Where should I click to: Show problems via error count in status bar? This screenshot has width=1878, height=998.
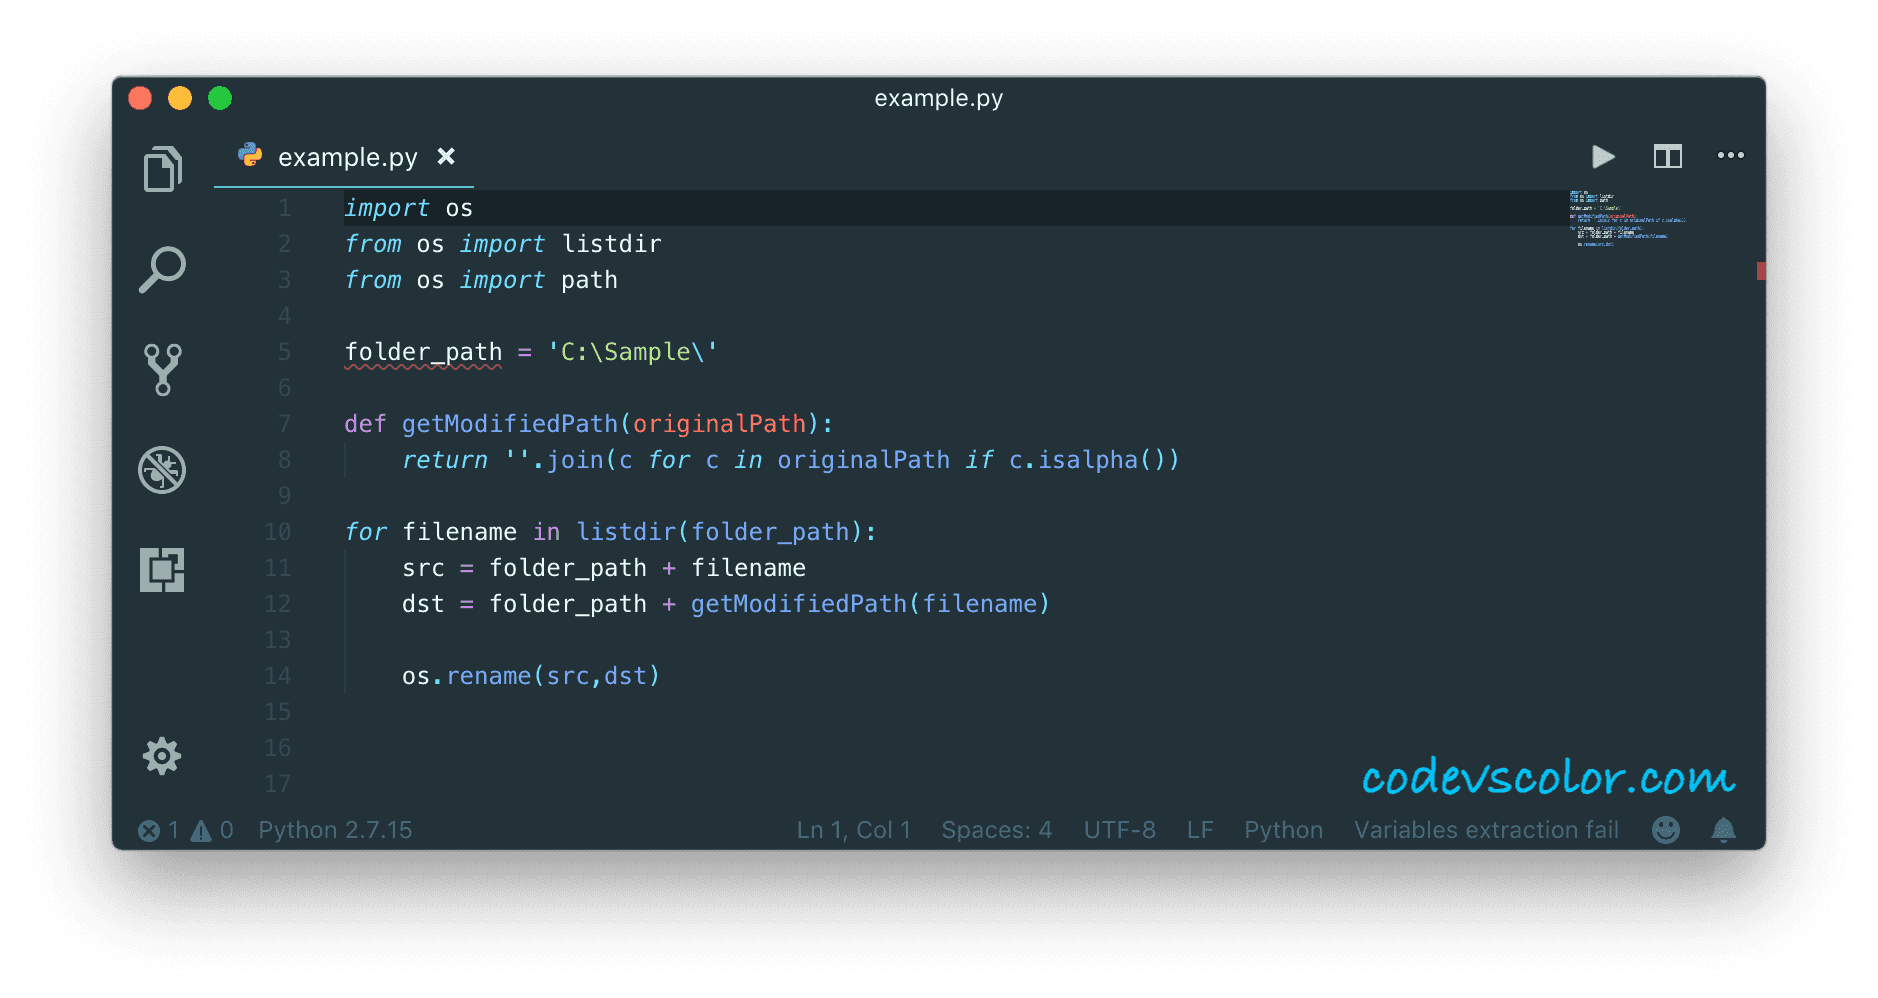pos(158,830)
